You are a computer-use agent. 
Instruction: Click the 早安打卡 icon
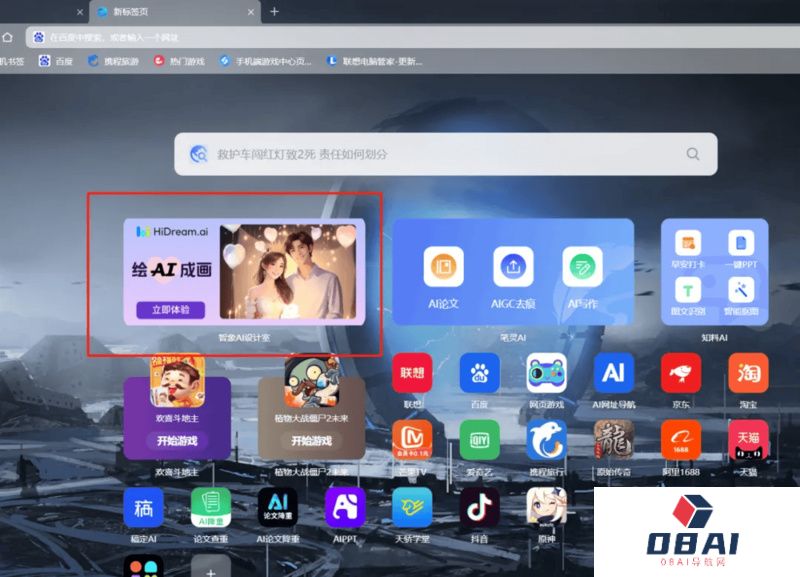687,241
